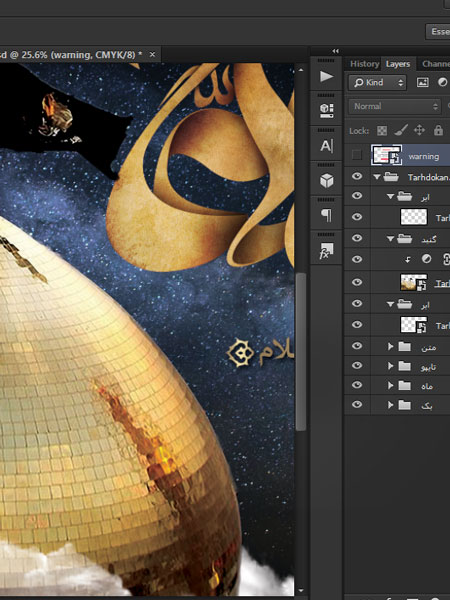Lock all with the padlock icon
450x600 pixels.
(439, 130)
